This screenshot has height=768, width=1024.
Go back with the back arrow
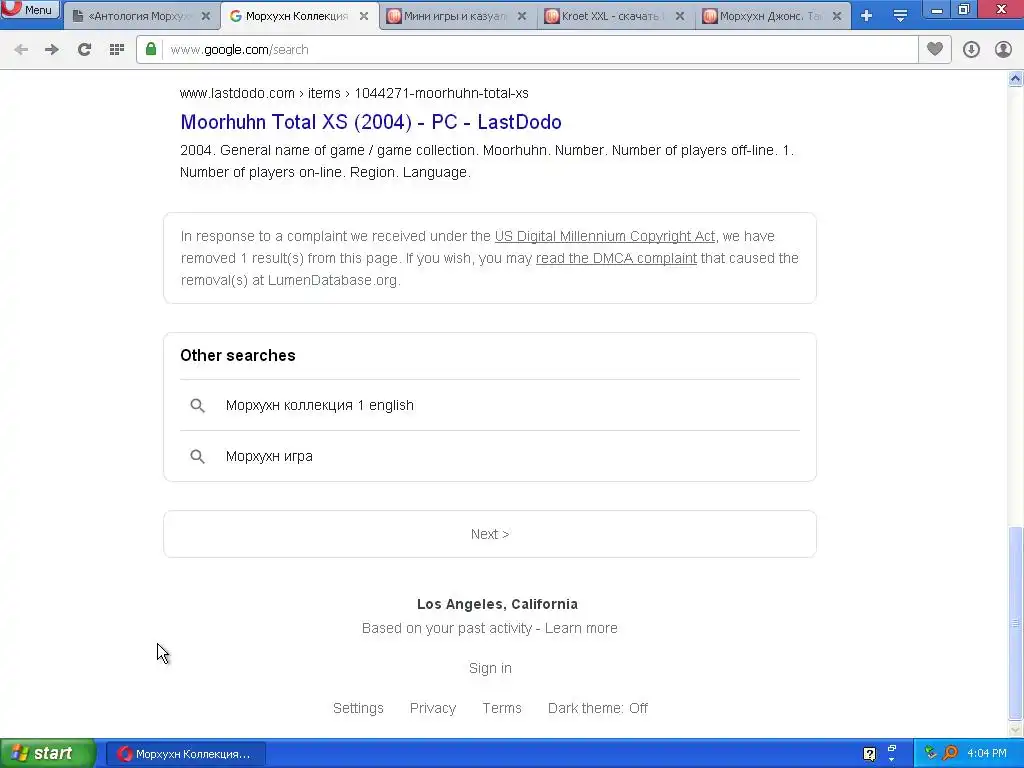tap(21, 50)
